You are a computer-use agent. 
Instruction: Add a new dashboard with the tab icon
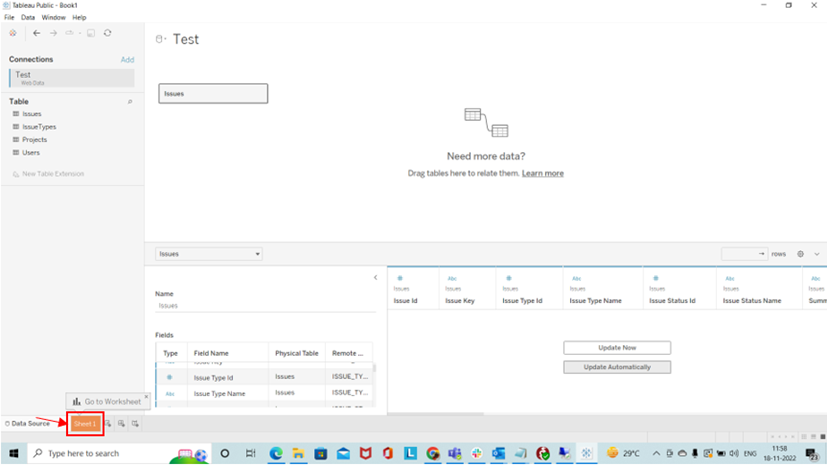click(121, 424)
